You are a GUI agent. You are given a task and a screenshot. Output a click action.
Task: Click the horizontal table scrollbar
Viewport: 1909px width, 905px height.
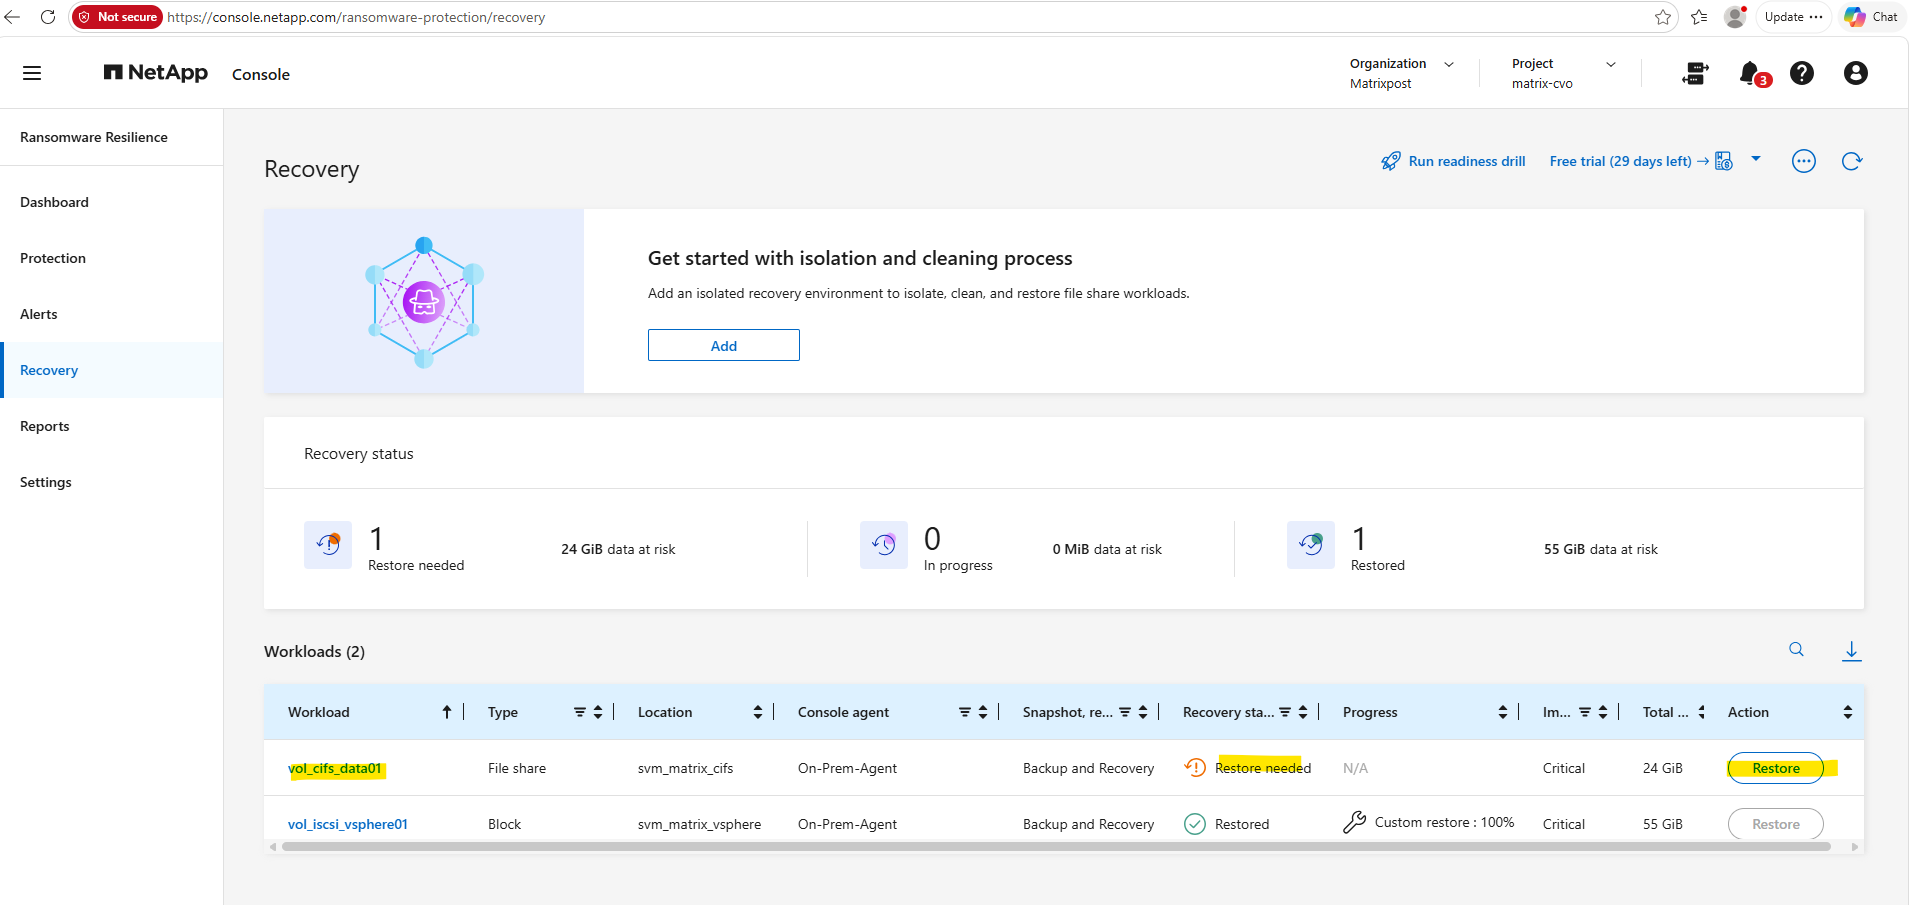pos(1056,847)
